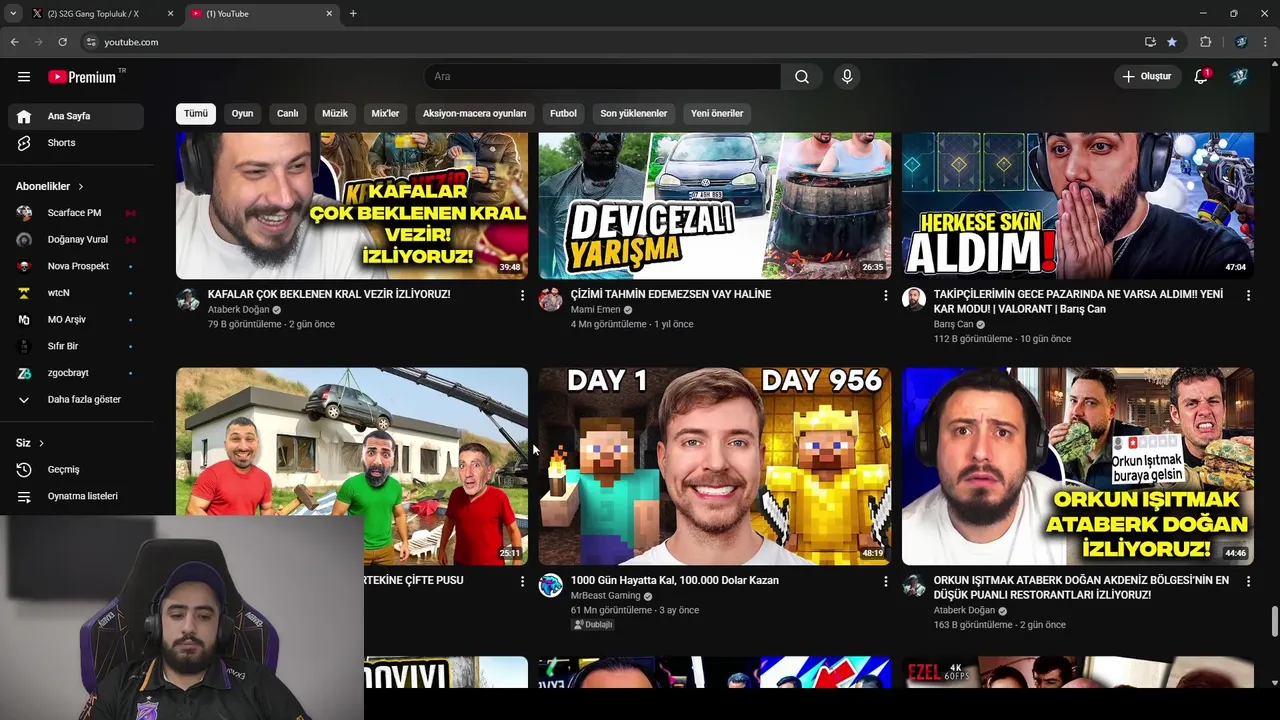Open the ORKUN IŞITMAK ATABERK DOĞAN thumbnail
Screen dimensions: 1280x720
(x=1078, y=466)
